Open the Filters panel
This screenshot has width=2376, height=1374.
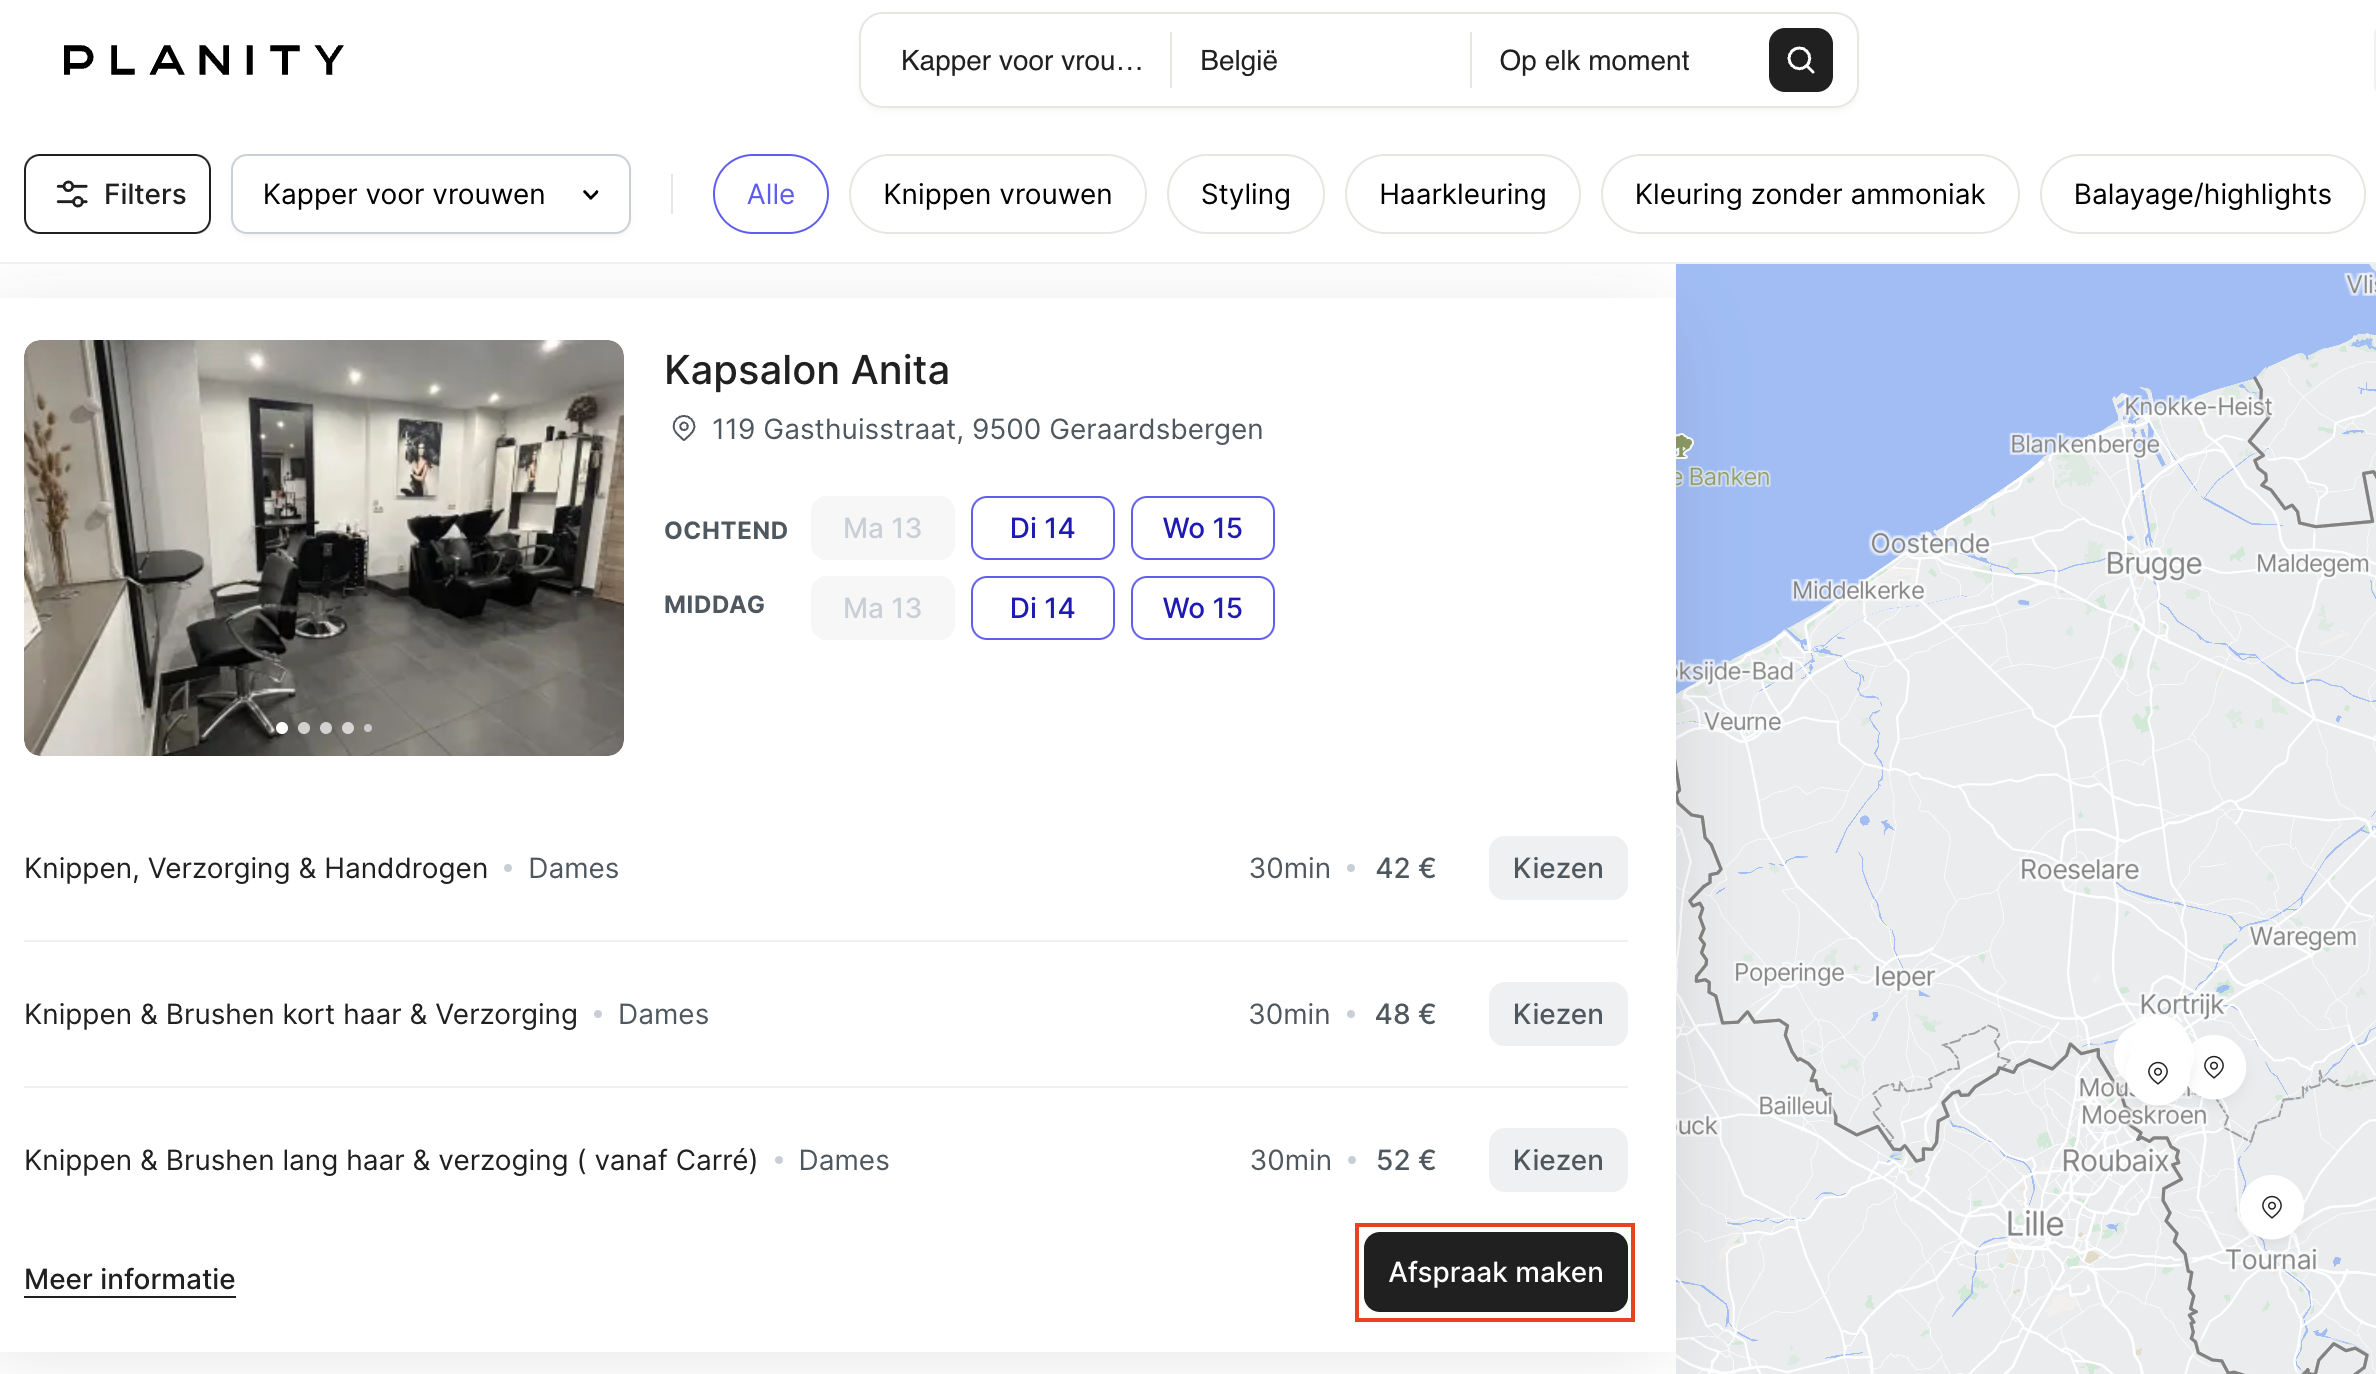[x=117, y=194]
